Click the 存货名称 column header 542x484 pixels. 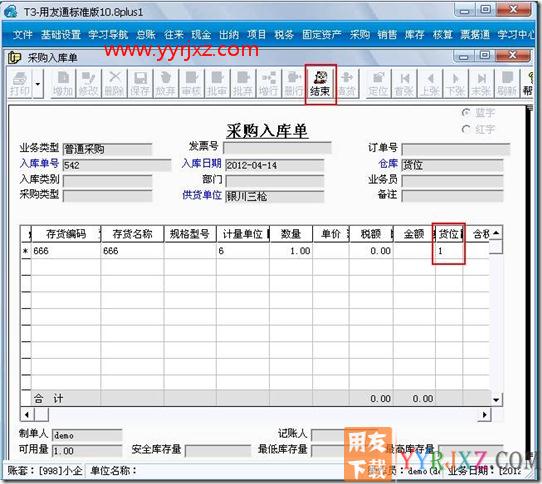coord(132,234)
